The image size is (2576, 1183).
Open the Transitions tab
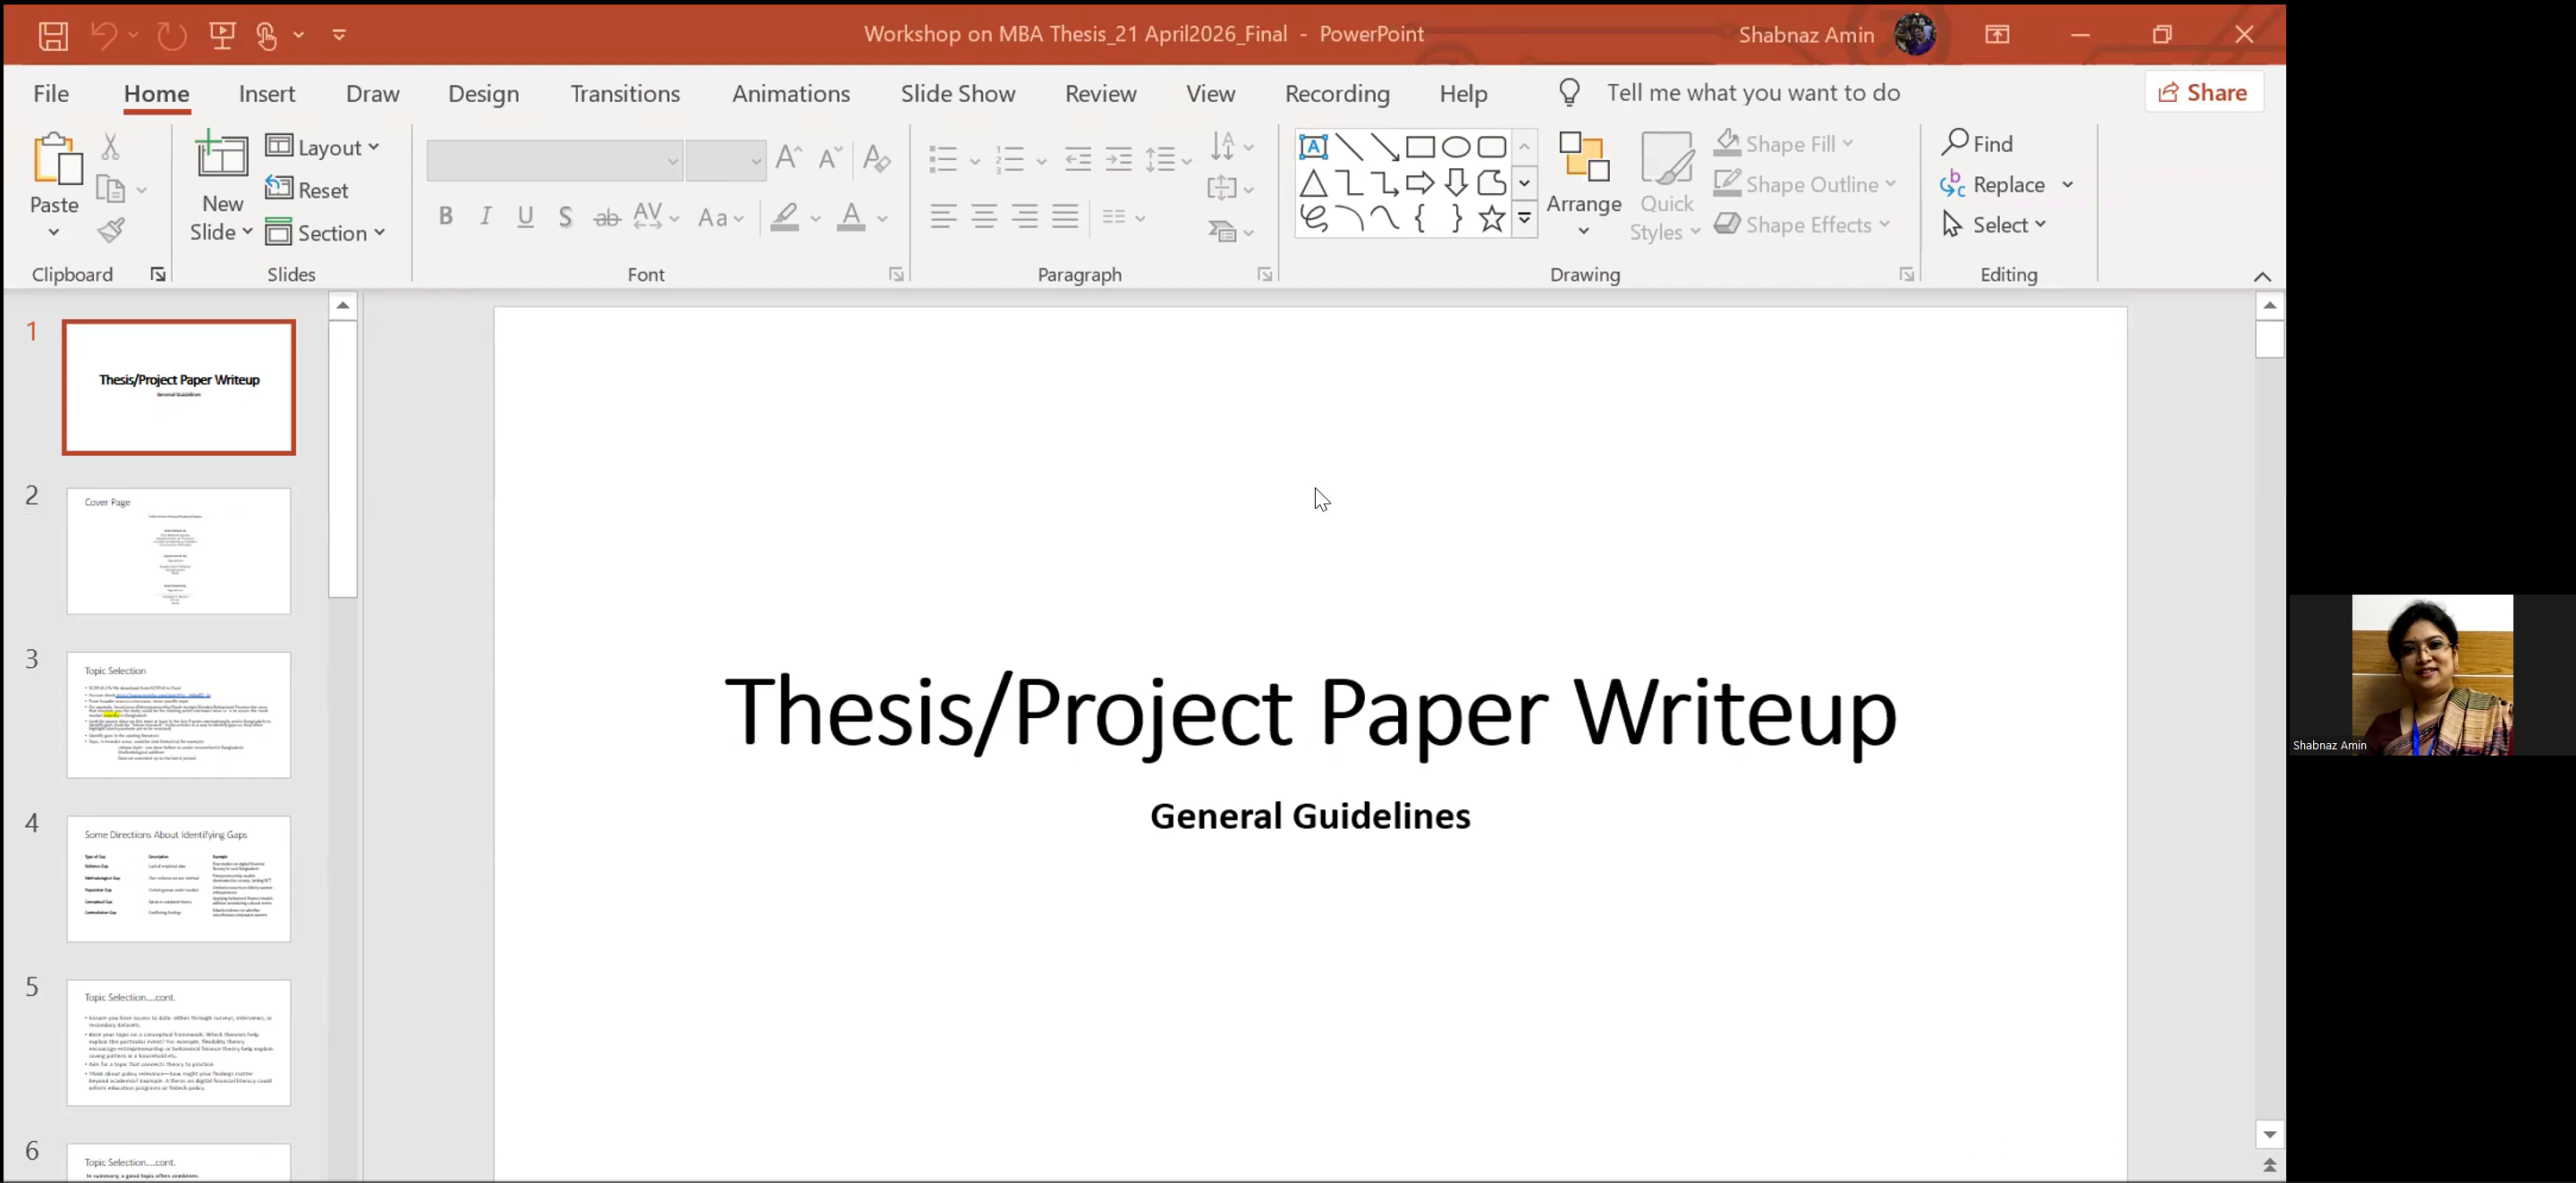625,93
